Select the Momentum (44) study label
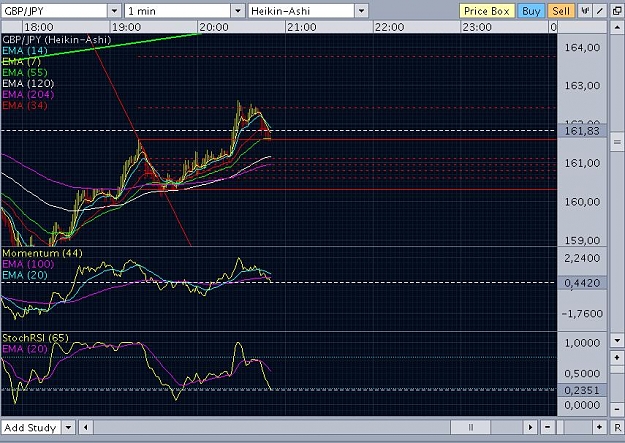 pos(42,253)
